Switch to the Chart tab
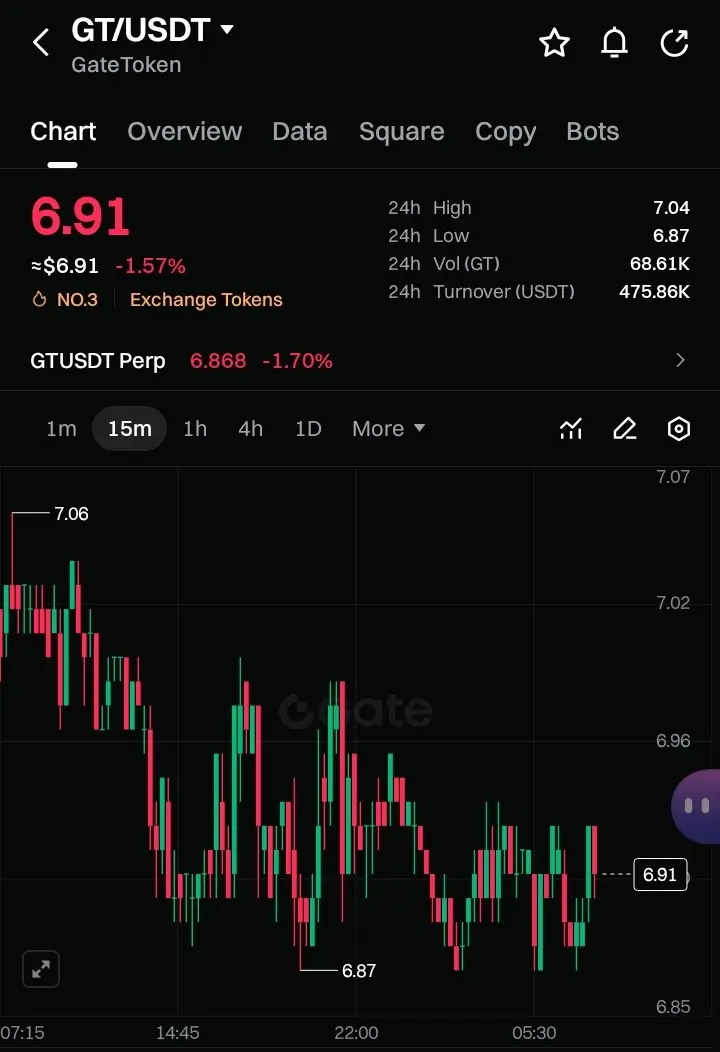 pos(63,132)
